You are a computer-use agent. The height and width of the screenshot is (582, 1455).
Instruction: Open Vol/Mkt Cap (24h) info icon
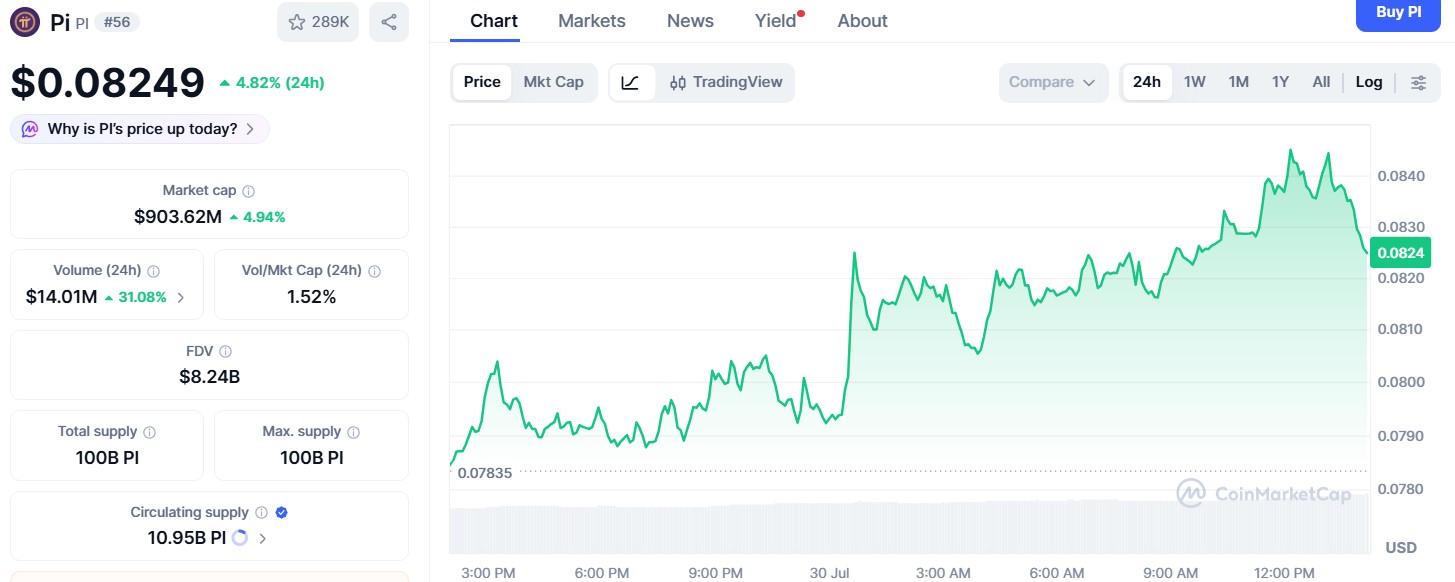pos(374,271)
